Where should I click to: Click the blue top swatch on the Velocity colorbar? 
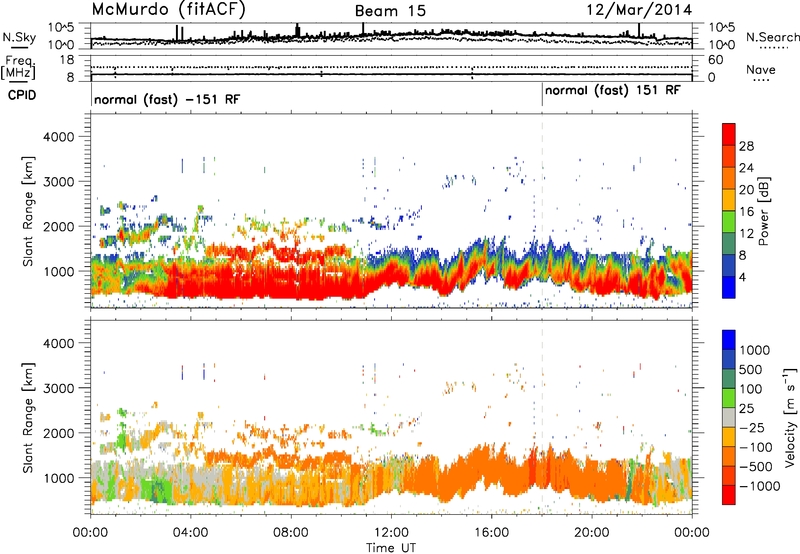pyautogui.click(x=729, y=340)
